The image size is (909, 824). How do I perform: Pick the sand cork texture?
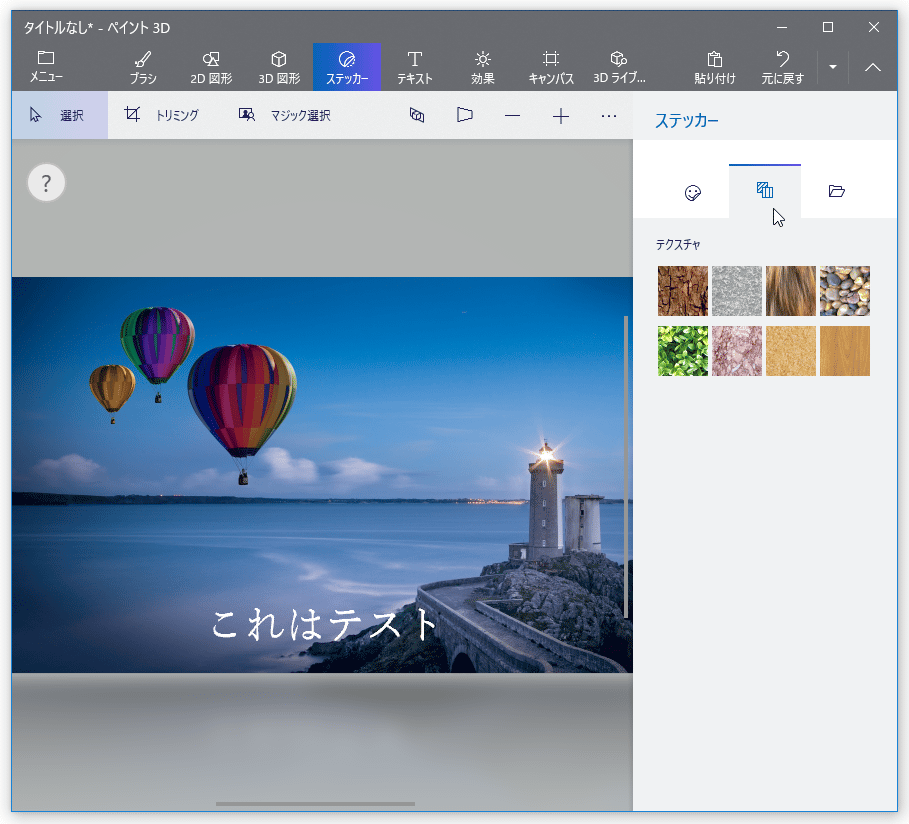[x=791, y=351]
